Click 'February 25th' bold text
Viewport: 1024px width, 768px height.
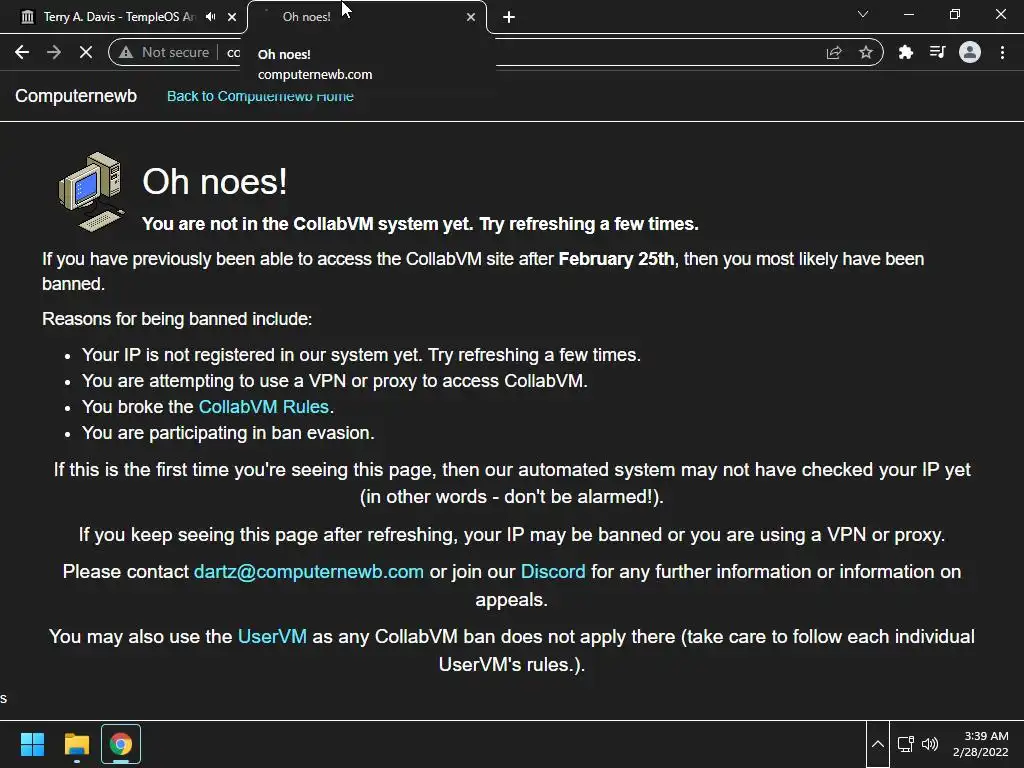pyautogui.click(x=616, y=259)
